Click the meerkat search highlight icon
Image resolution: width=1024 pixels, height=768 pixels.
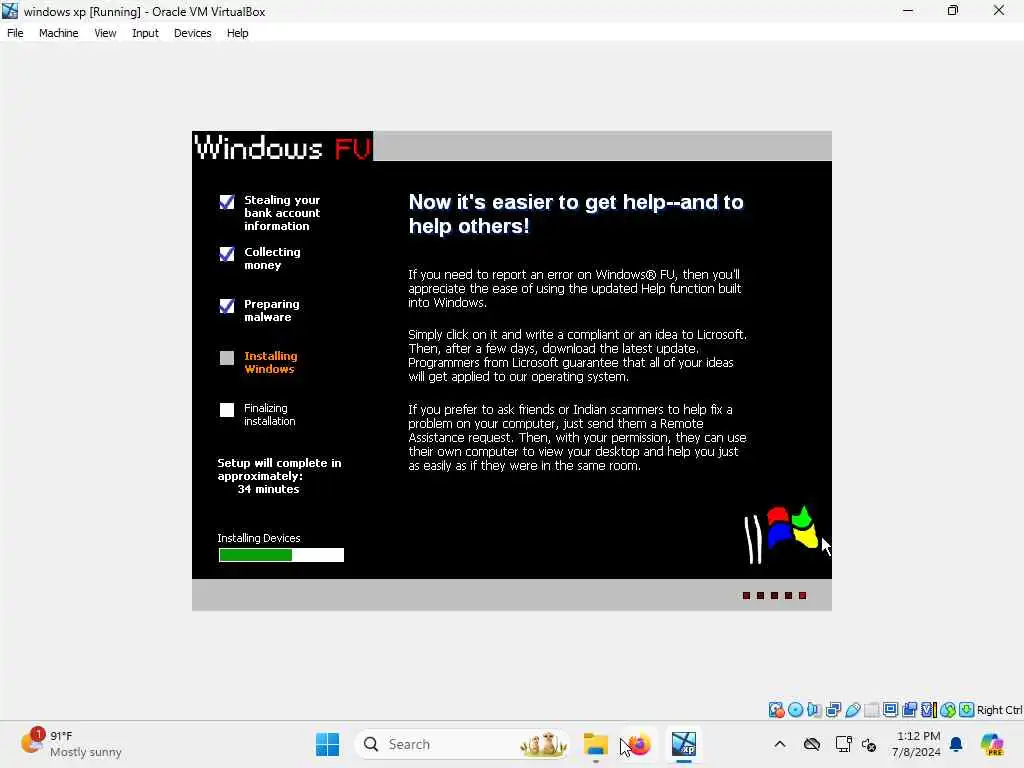point(543,744)
